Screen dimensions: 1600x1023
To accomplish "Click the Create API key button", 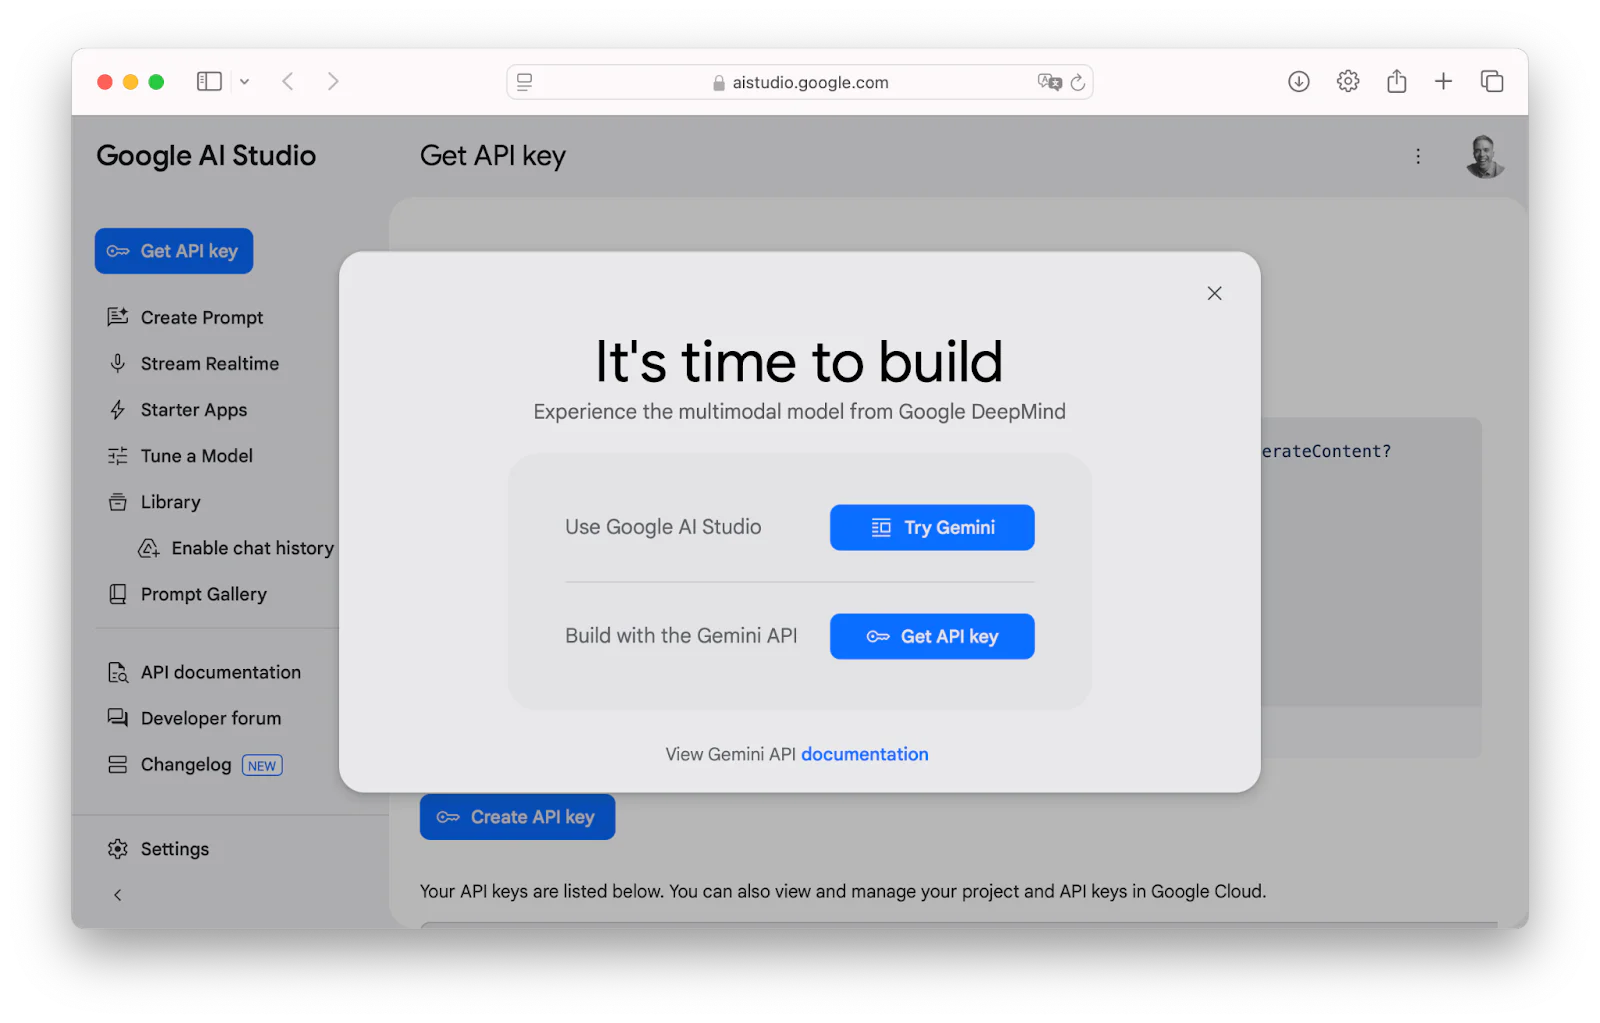I will coord(517,817).
